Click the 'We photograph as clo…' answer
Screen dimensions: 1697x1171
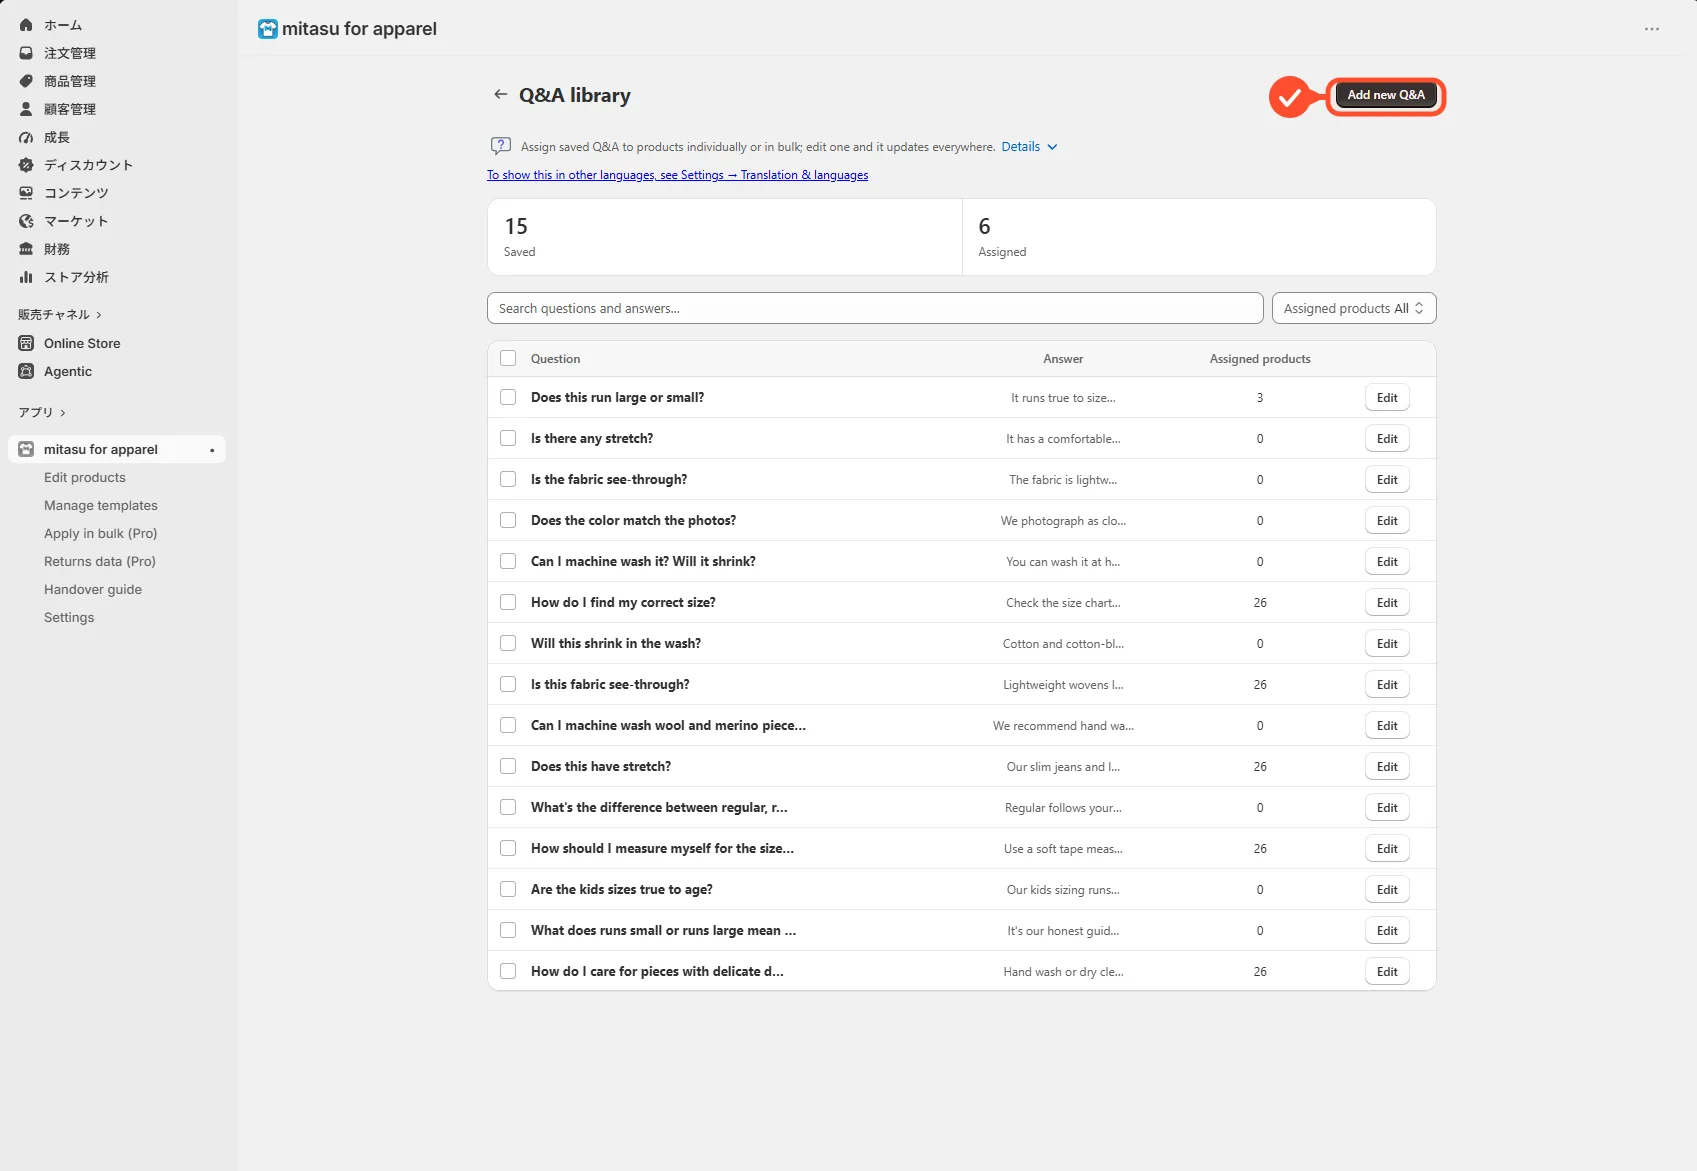1063,521
